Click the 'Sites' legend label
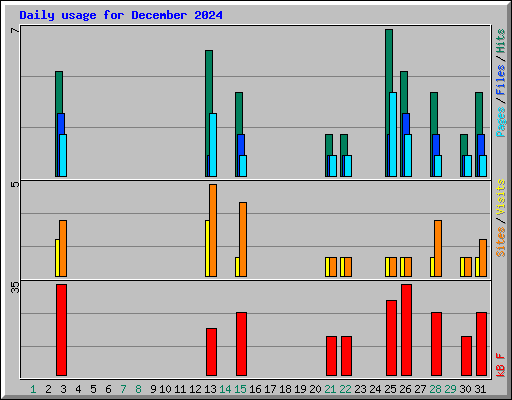 (500, 242)
